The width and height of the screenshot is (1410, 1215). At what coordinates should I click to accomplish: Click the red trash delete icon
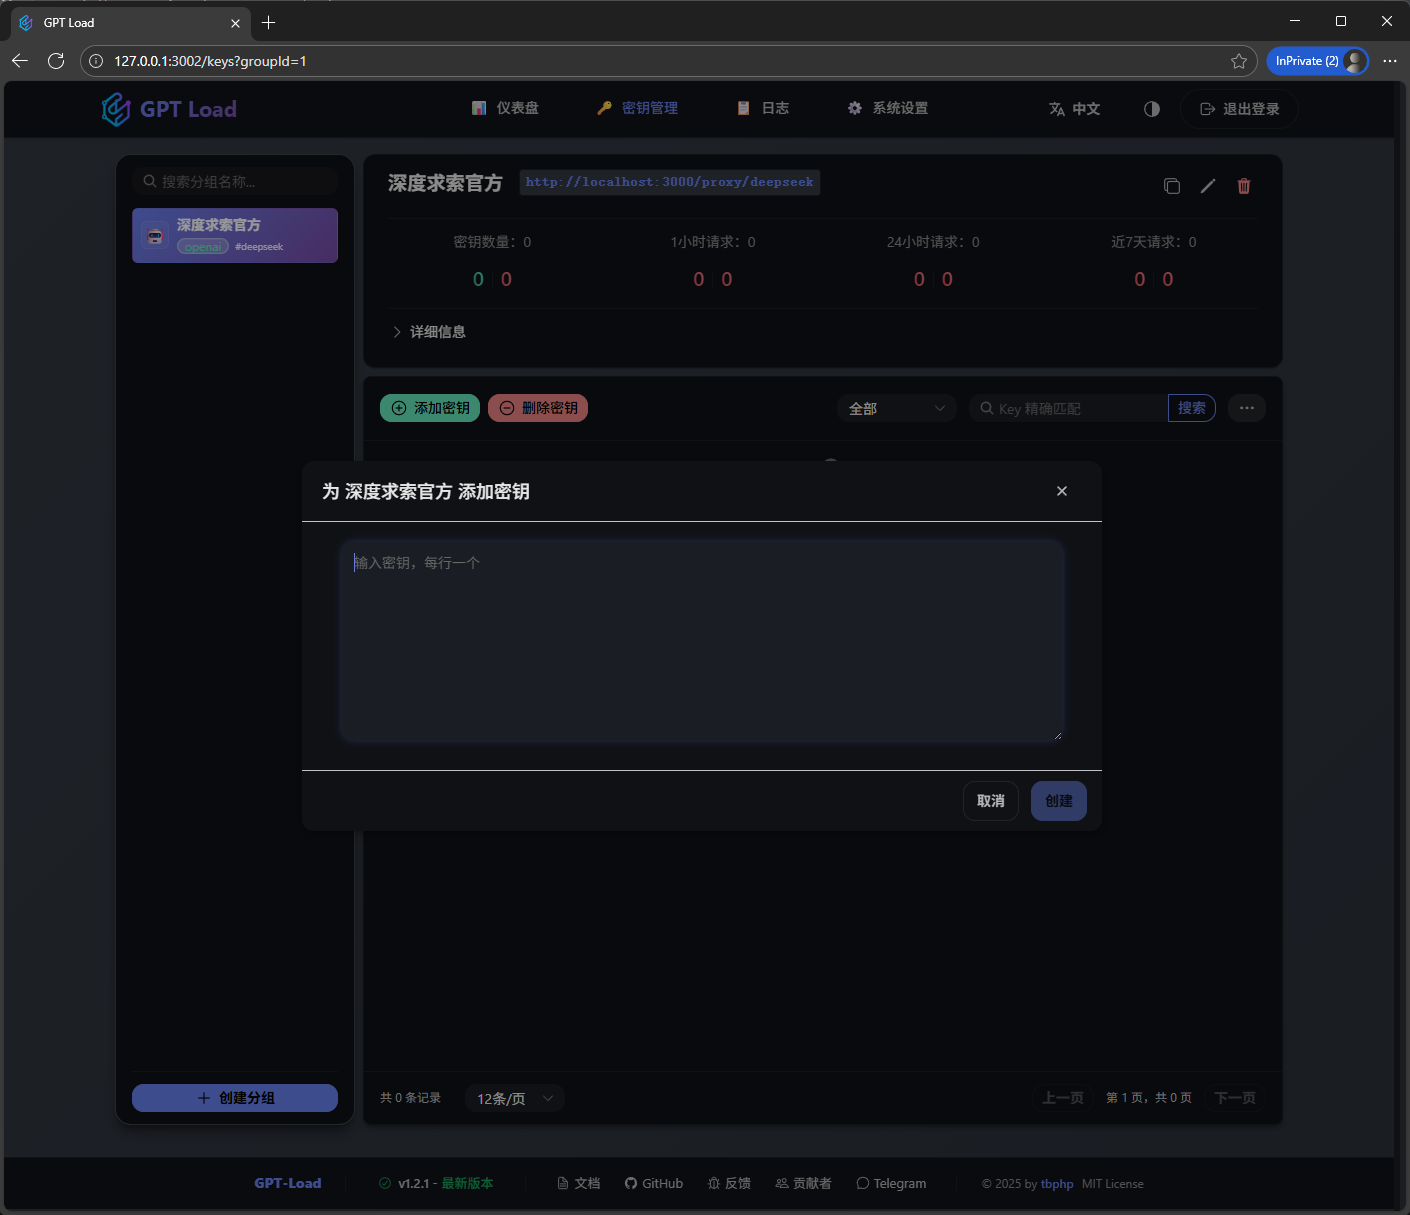1244,186
